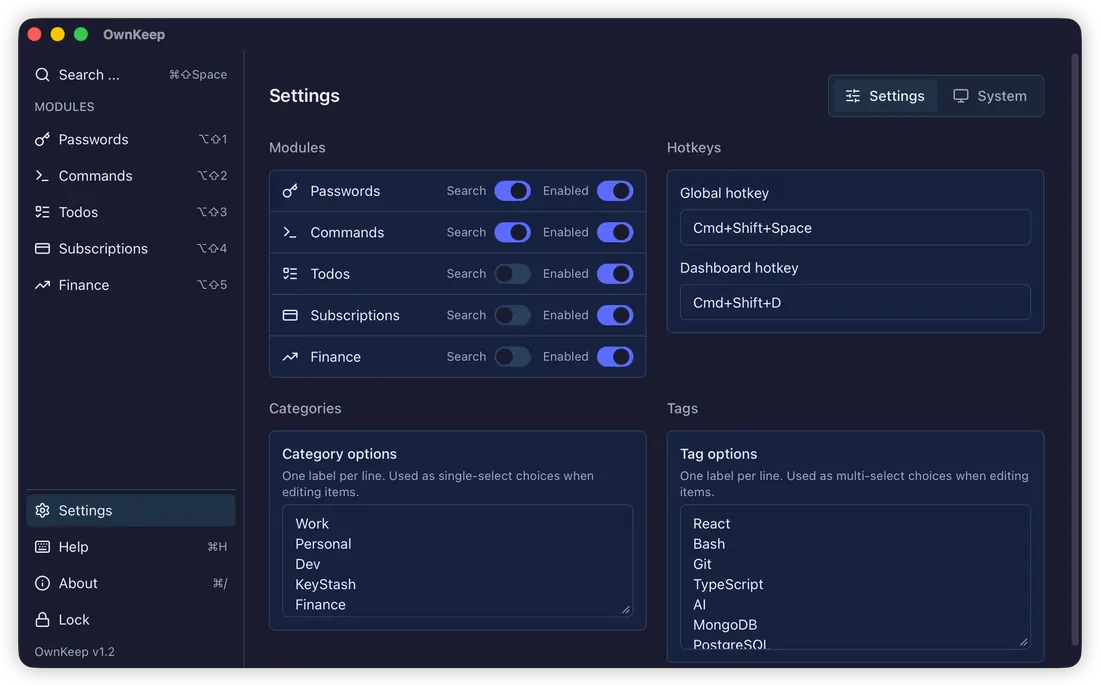This screenshot has height=686, width=1100.
Task: Focus the sidebar Search field
Action: (130, 74)
